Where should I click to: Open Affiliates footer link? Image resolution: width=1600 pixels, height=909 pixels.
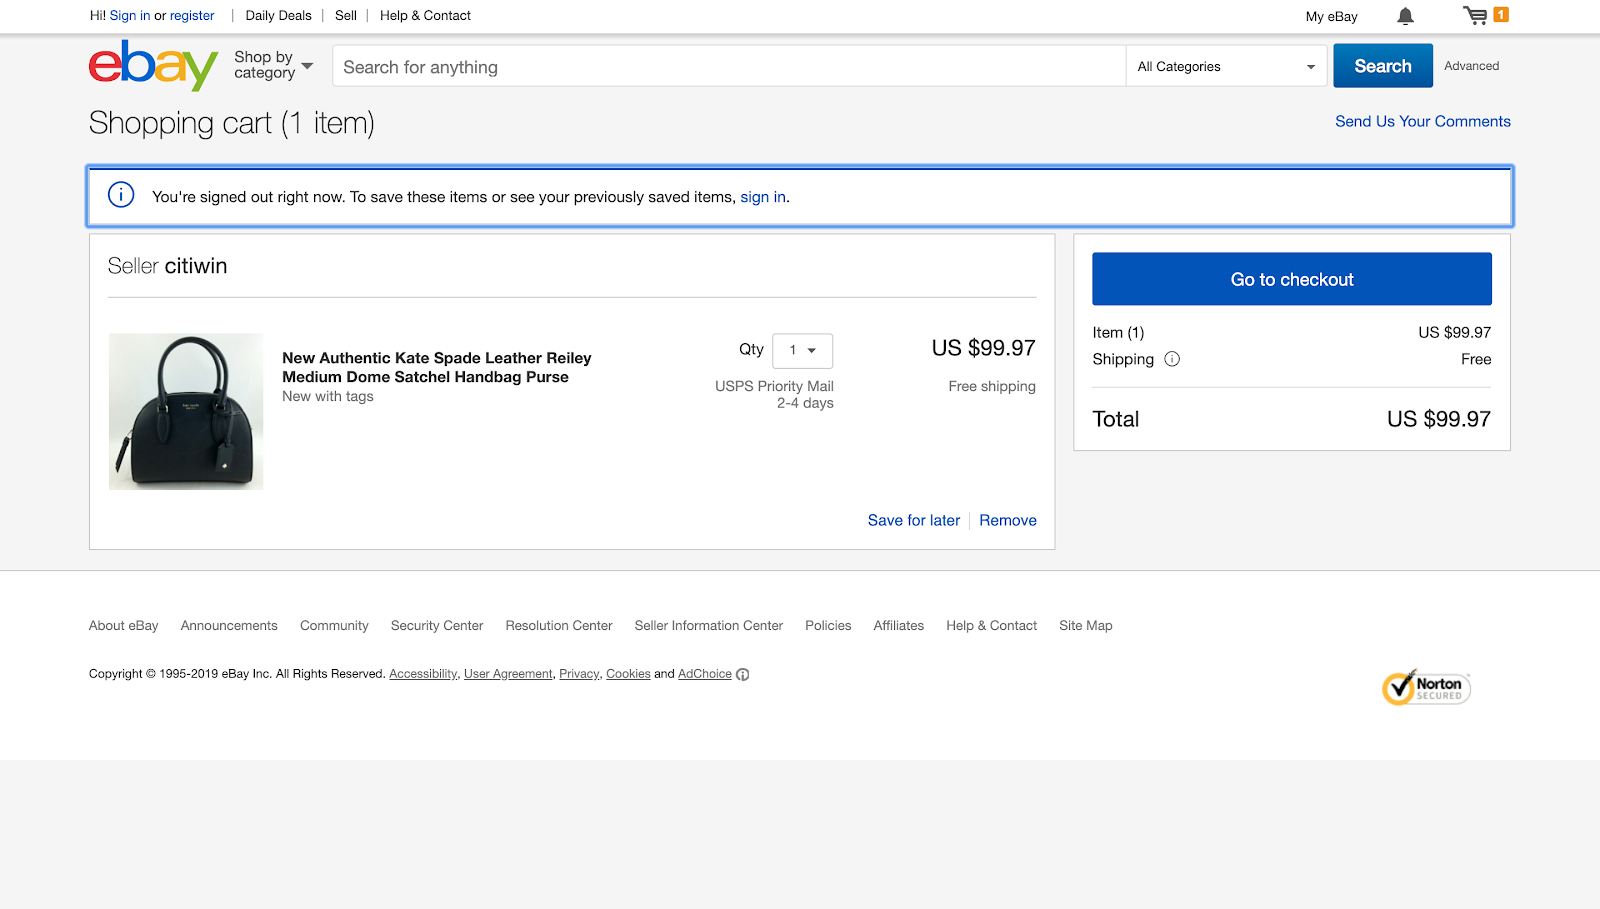coord(899,626)
